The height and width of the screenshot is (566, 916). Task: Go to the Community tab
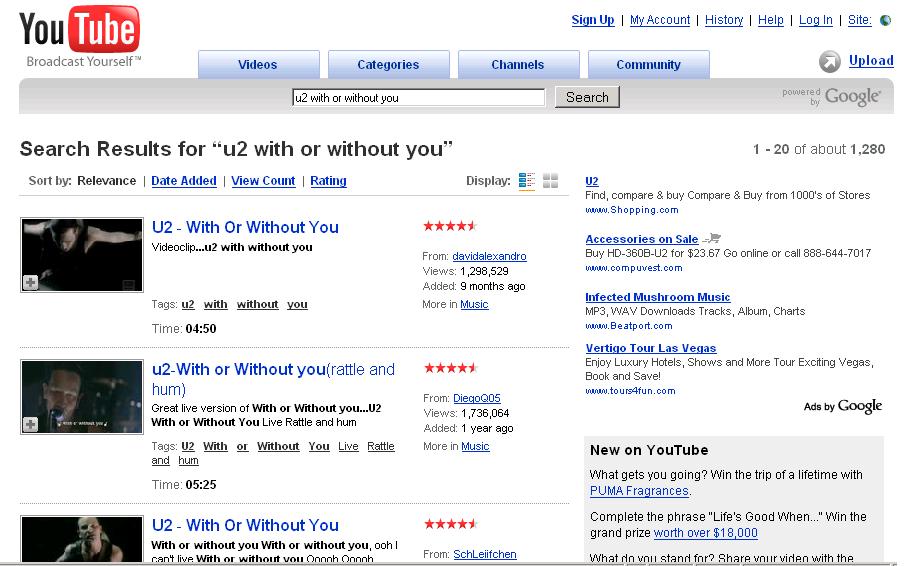(648, 65)
